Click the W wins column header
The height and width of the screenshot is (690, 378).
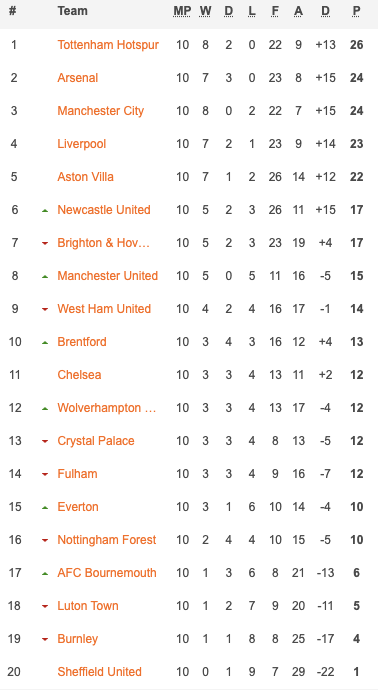pyautogui.click(x=205, y=11)
